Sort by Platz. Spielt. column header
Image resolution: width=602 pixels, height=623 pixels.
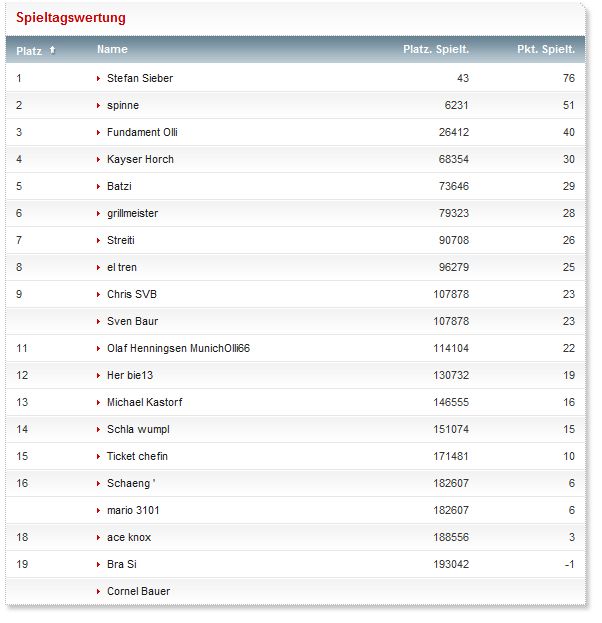tap(435, 49)
